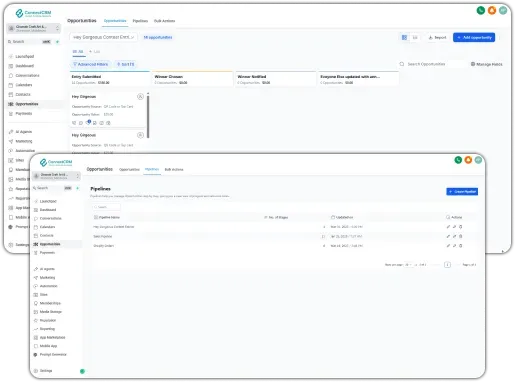Switch to list view in Opportunities window
The height and width of the screenshot is (382, 515).
click(x=415, y=37)
